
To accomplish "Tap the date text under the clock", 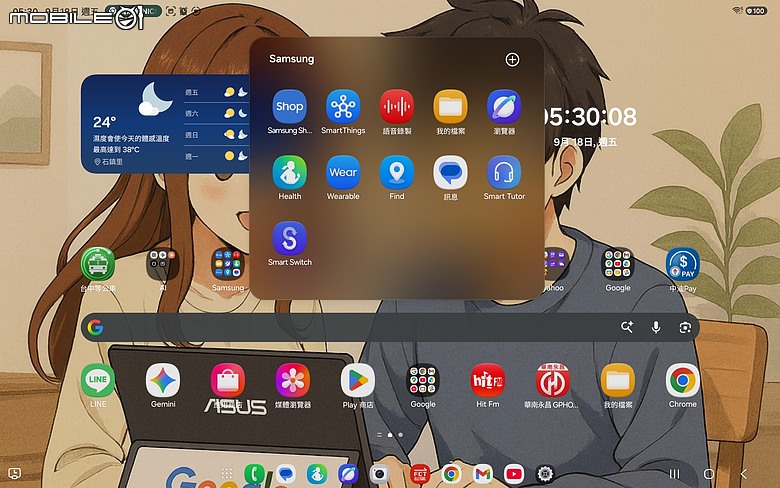I will click(x=585, y=142).
